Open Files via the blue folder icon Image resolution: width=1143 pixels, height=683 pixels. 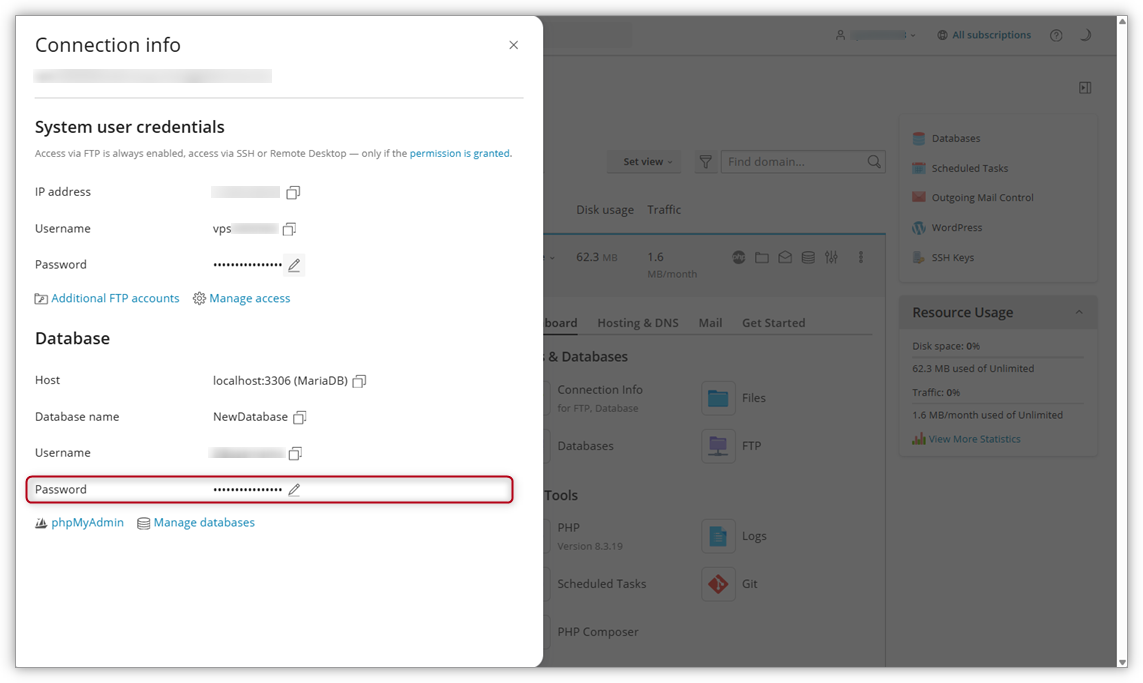[718, 398]
